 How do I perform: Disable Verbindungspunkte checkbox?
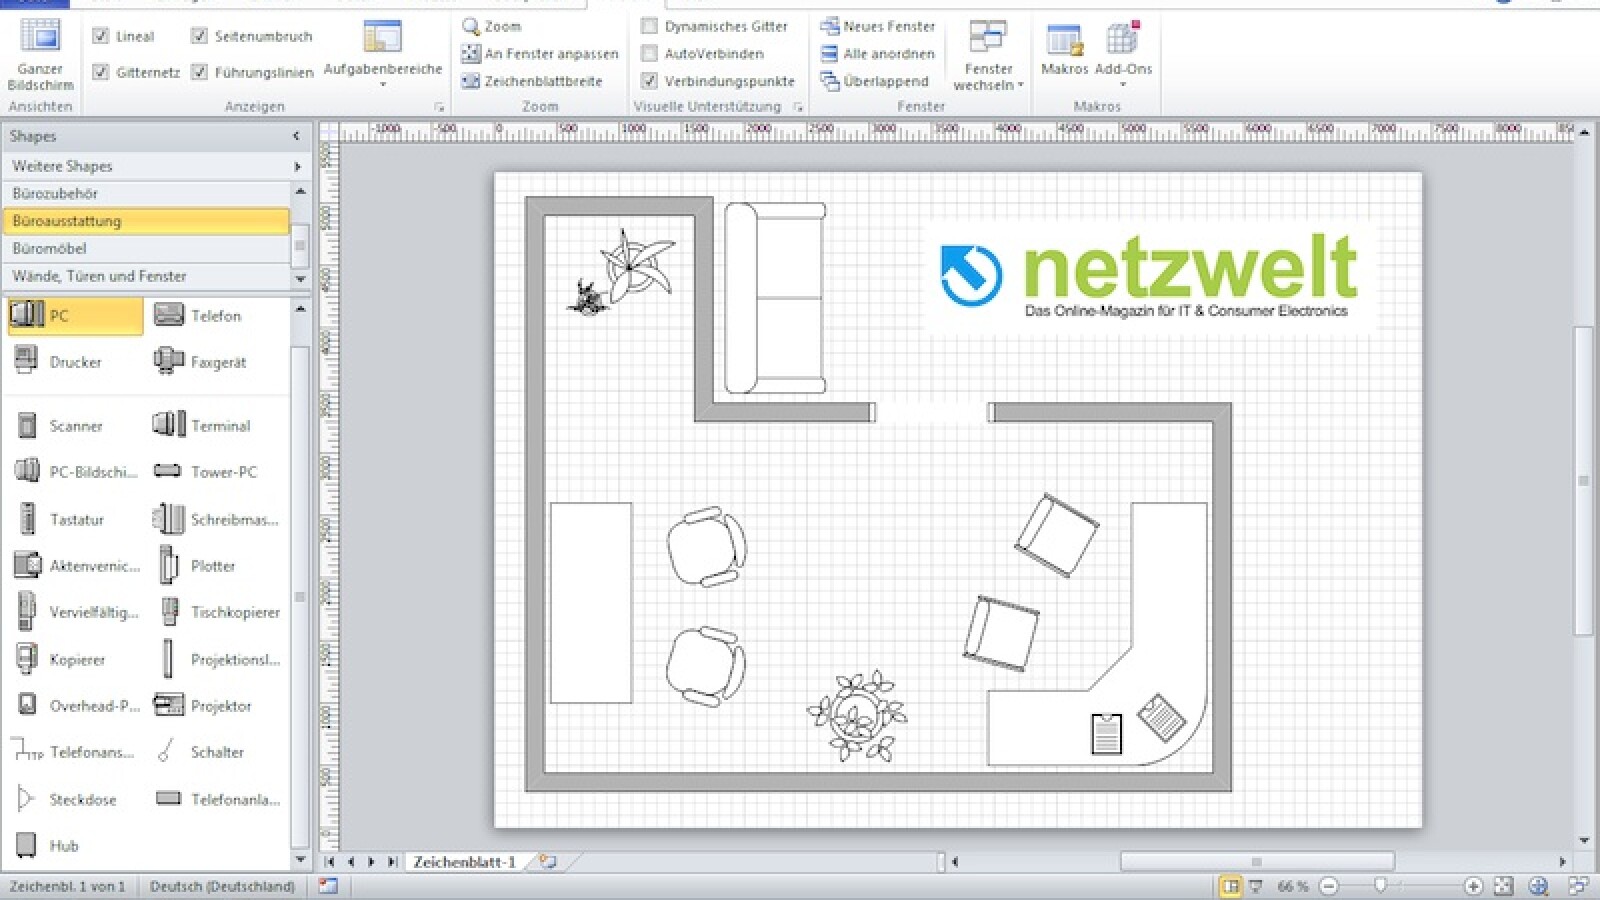pos(649,81)
